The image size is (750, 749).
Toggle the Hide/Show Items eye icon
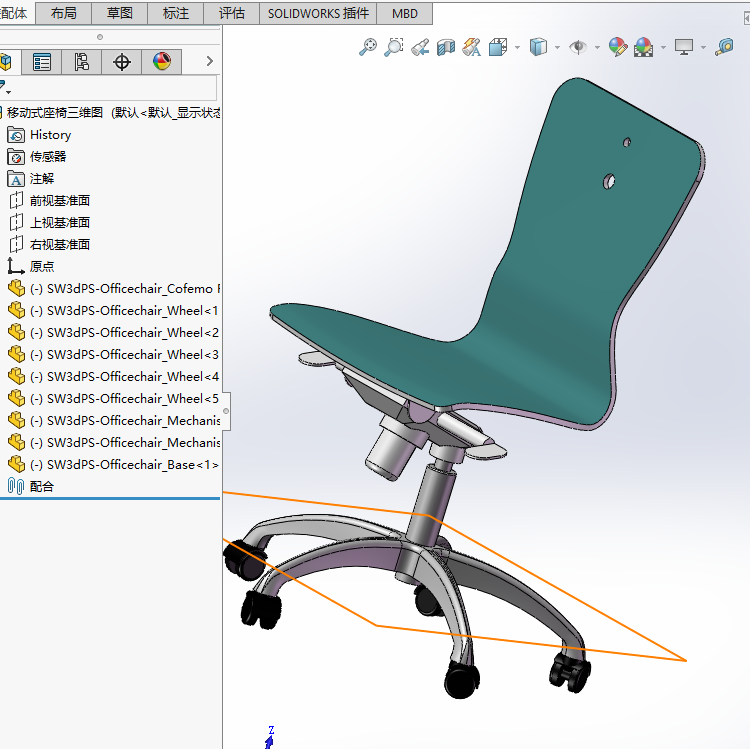pyautogui.click(x=578, y=47)
